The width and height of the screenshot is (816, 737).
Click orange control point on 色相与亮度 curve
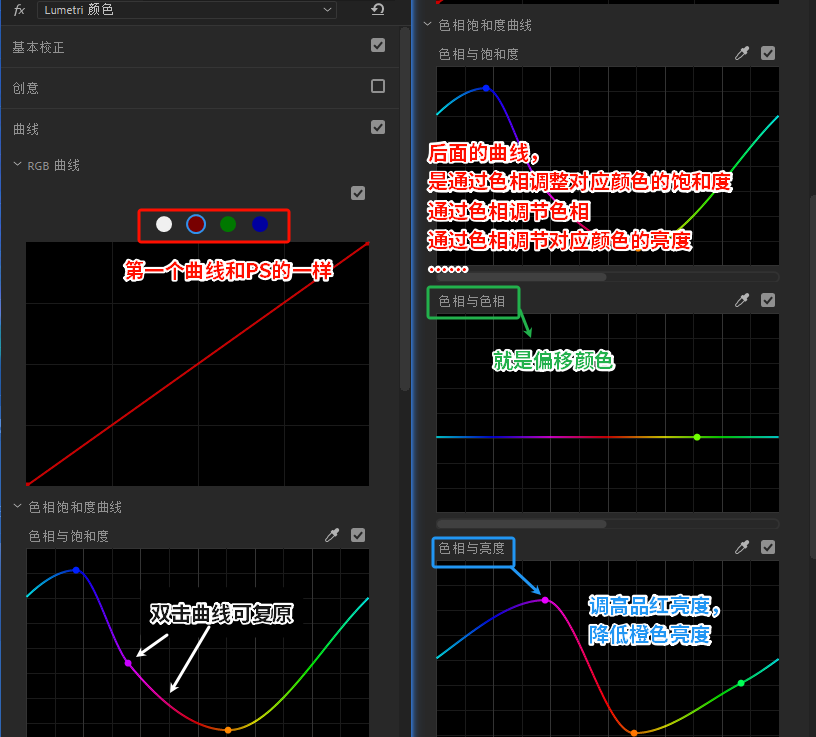[x=634, y=733]
